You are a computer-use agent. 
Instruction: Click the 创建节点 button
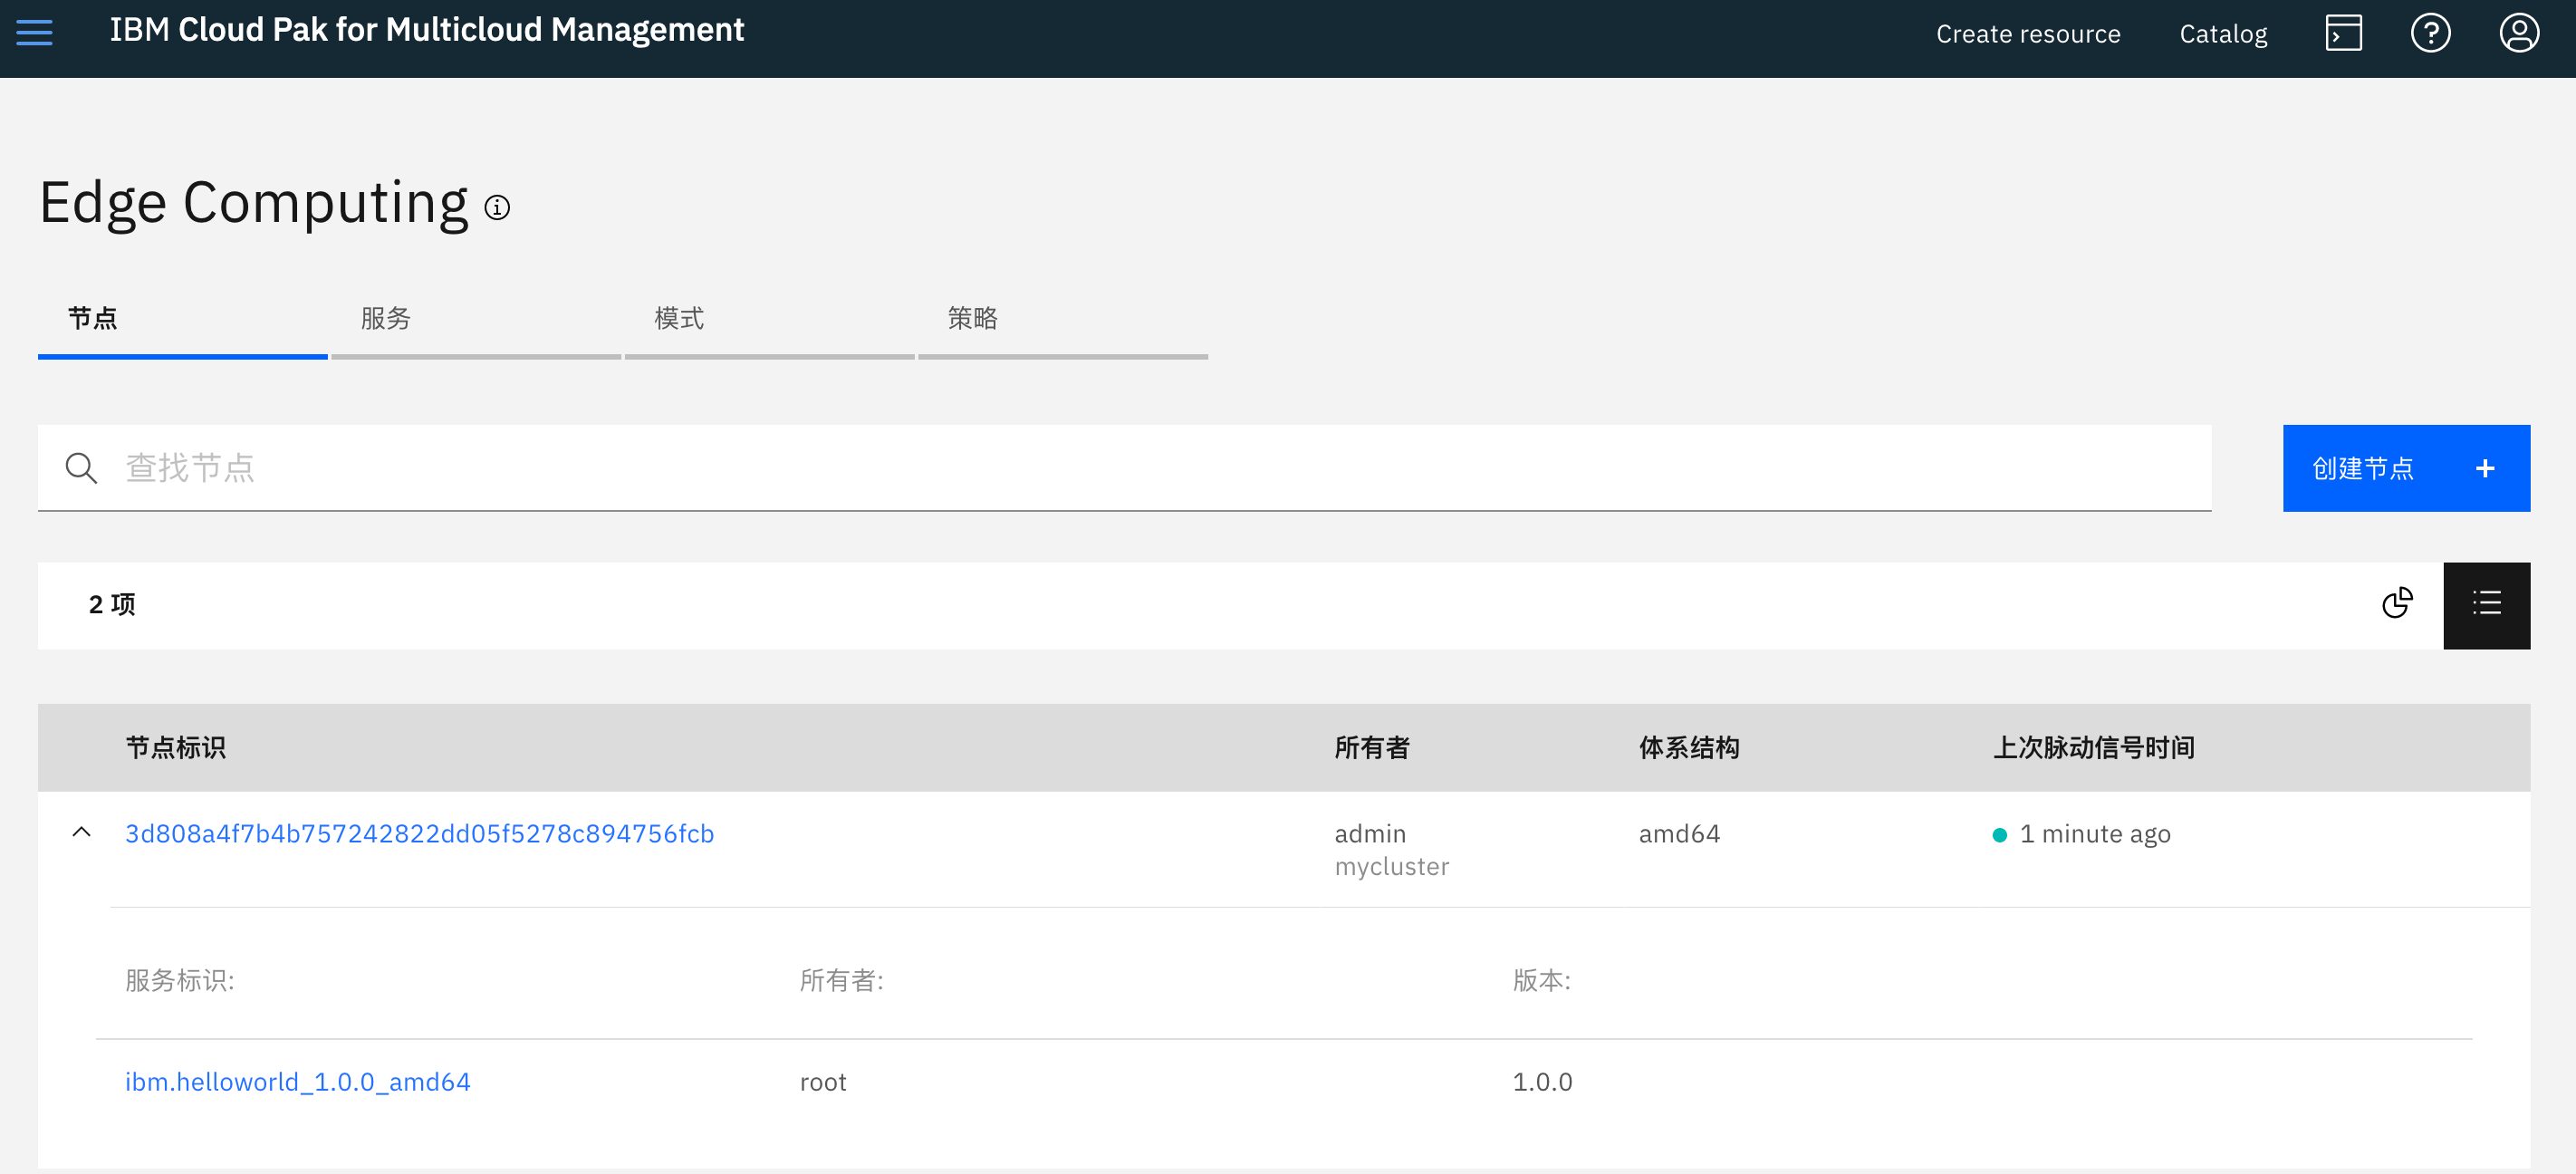[2405, 468]
